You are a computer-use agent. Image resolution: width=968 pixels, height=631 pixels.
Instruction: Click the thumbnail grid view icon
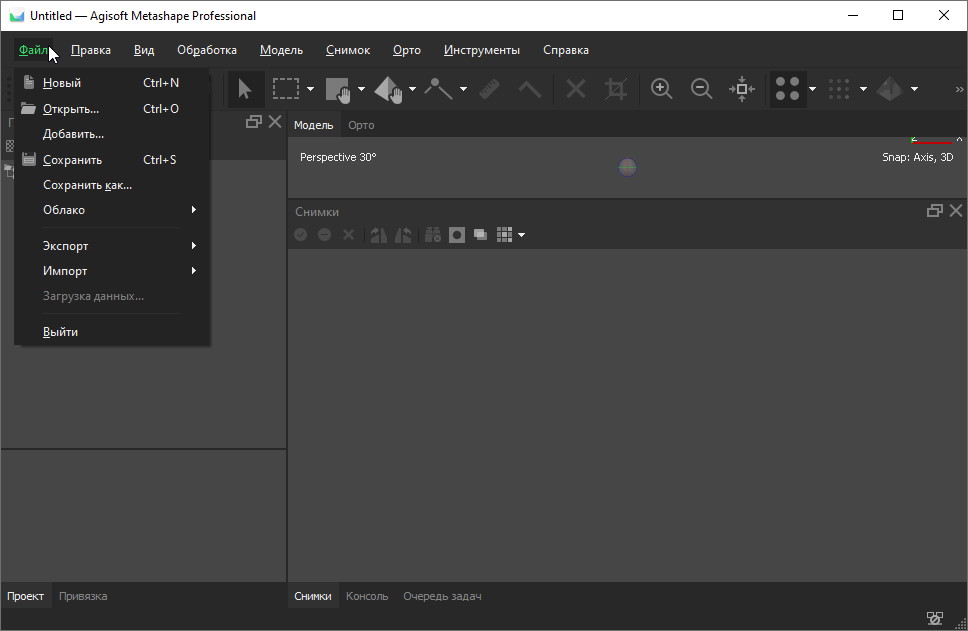504,235
